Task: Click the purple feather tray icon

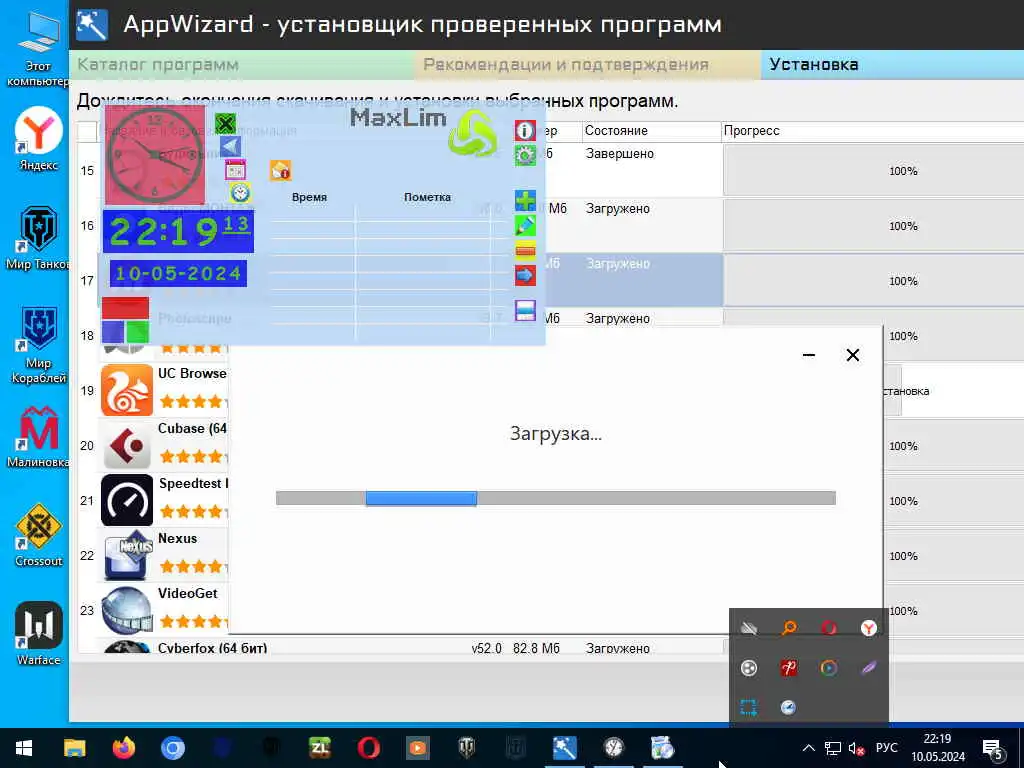Action: click(869, 667)
